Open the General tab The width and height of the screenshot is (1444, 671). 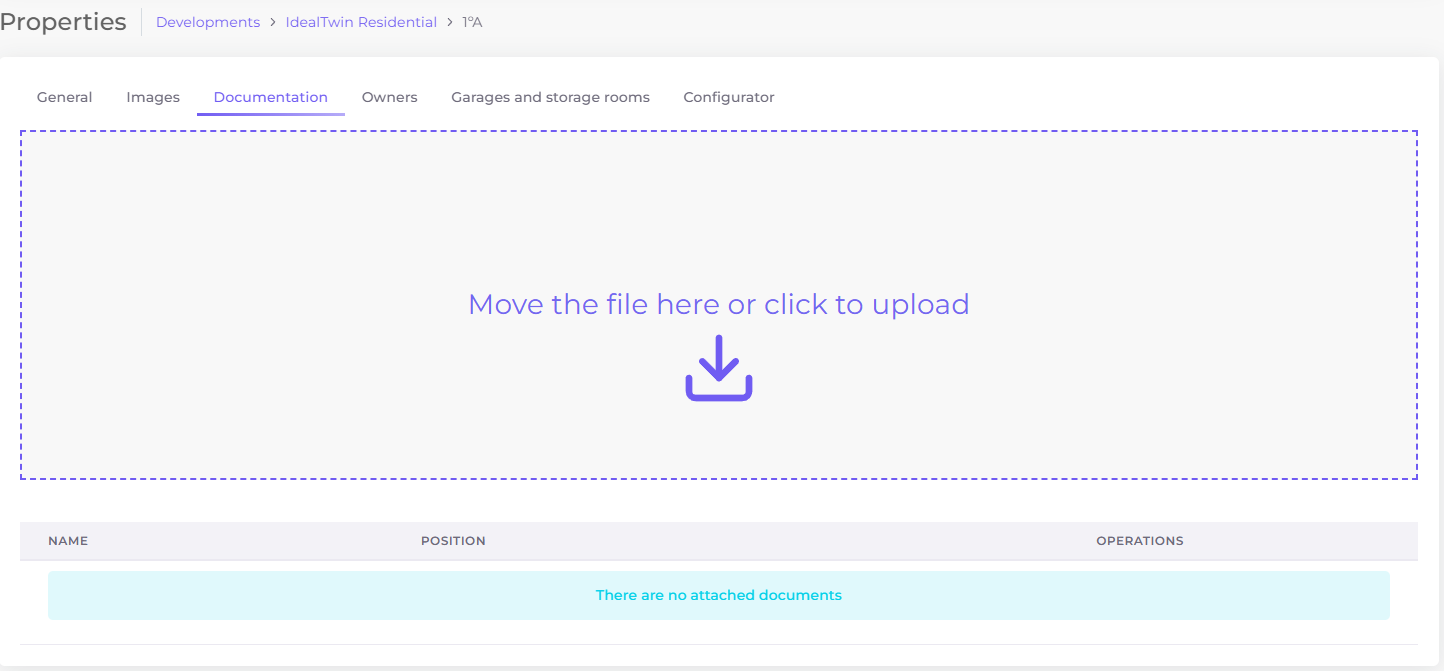click(x=65, y=97)
